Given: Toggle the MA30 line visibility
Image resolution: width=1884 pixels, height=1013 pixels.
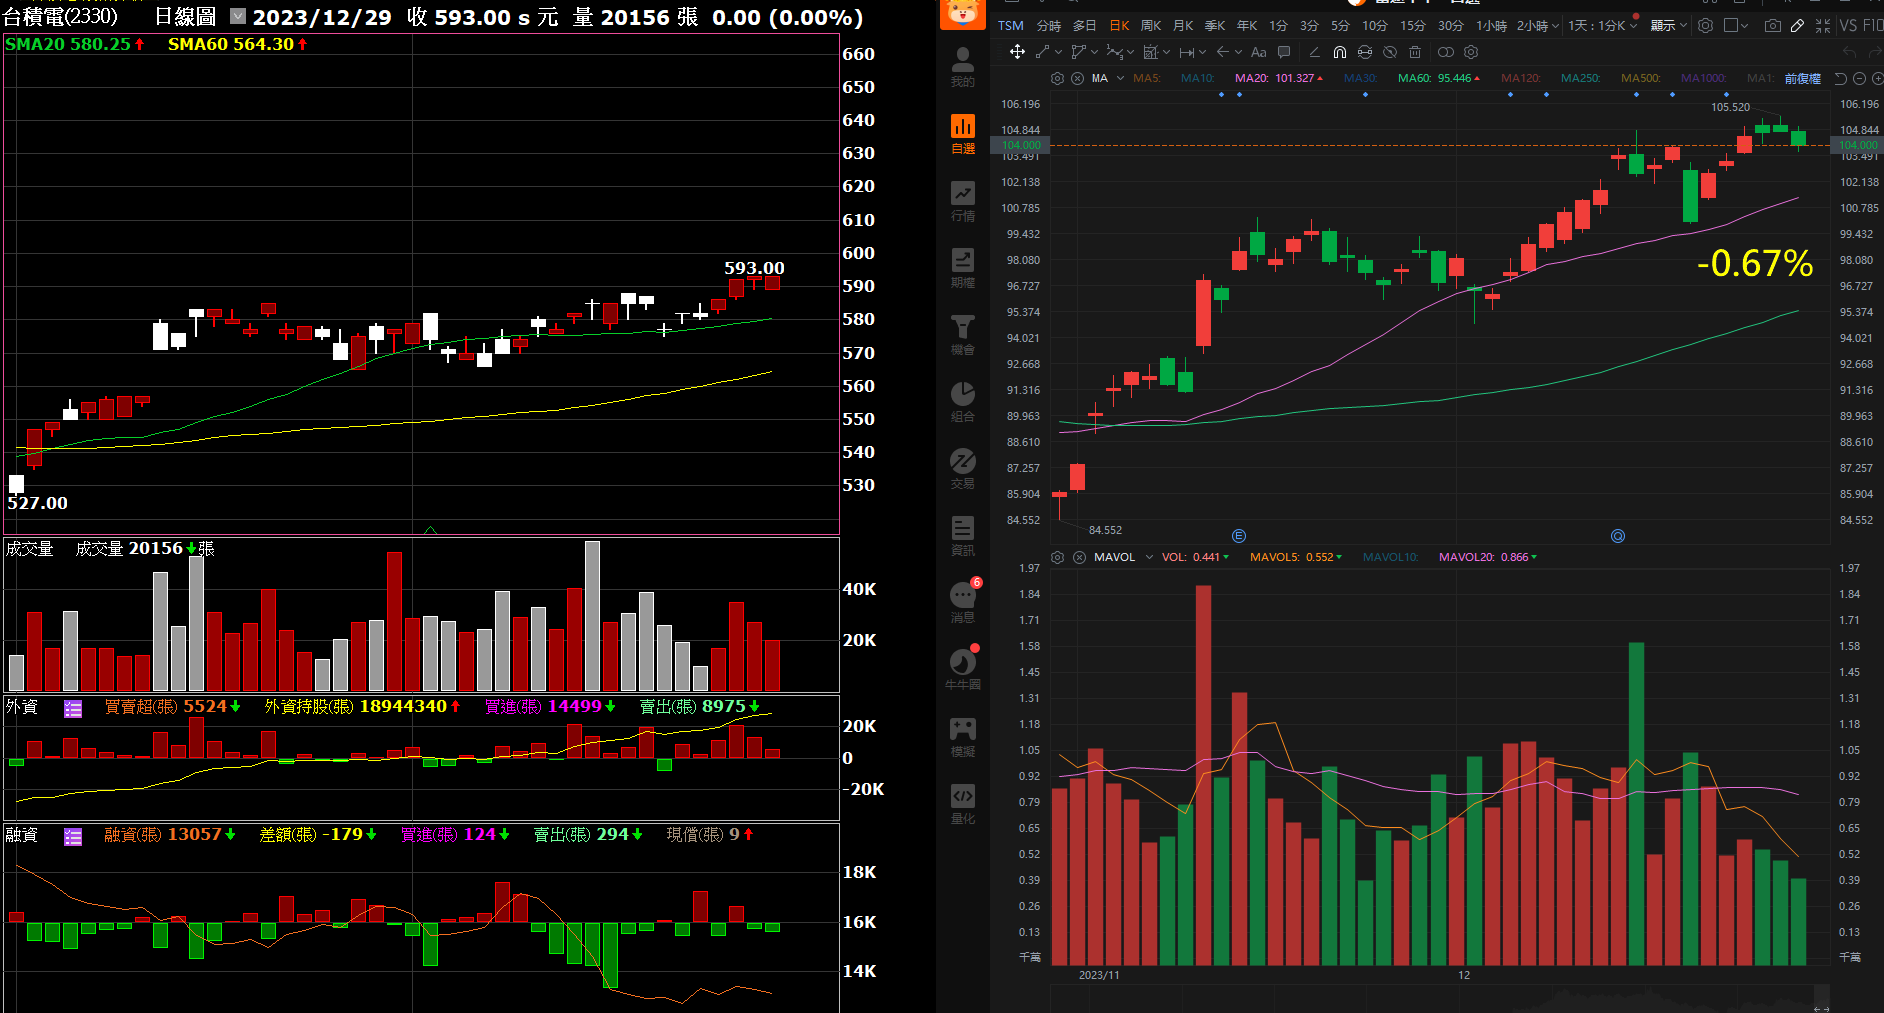Looking at the screenshot, I should 1360,78.
